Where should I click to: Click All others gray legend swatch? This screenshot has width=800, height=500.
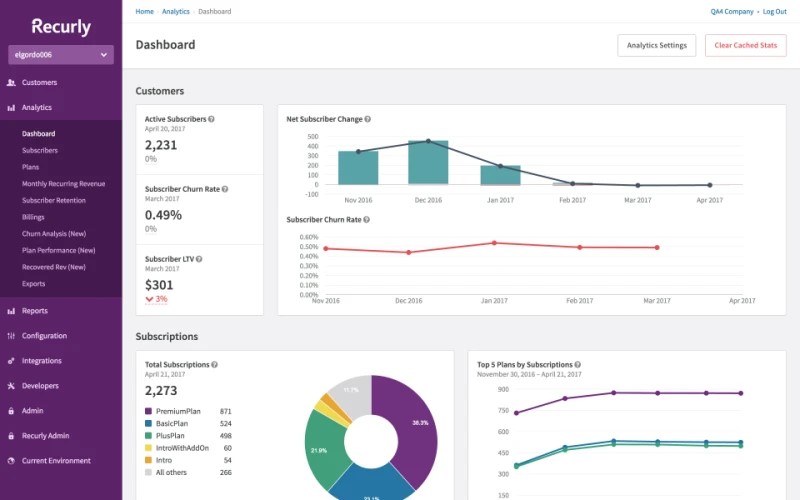tap(148, 472)
